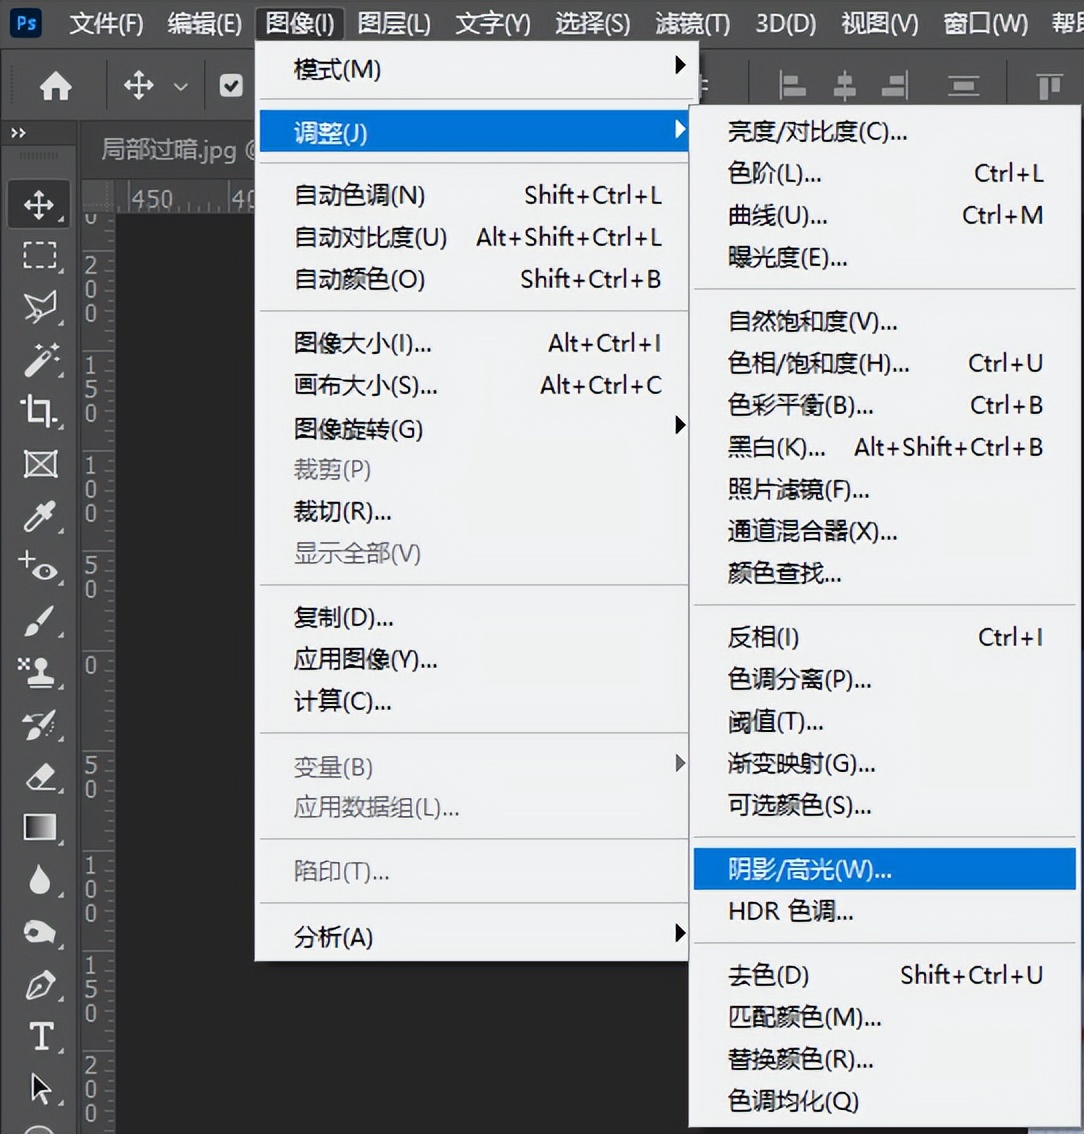Screen dimensions: 1084x1134
Task: Open the 滤镜(T) menu in menu bar
Action: pos(692,23)
